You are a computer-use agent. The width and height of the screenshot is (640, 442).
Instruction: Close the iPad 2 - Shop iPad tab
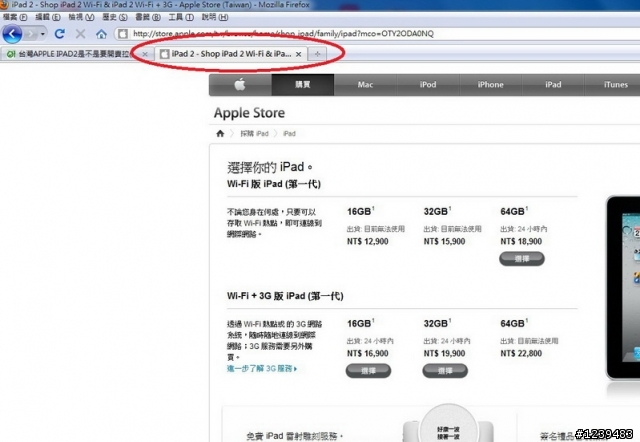click(299, 54)
